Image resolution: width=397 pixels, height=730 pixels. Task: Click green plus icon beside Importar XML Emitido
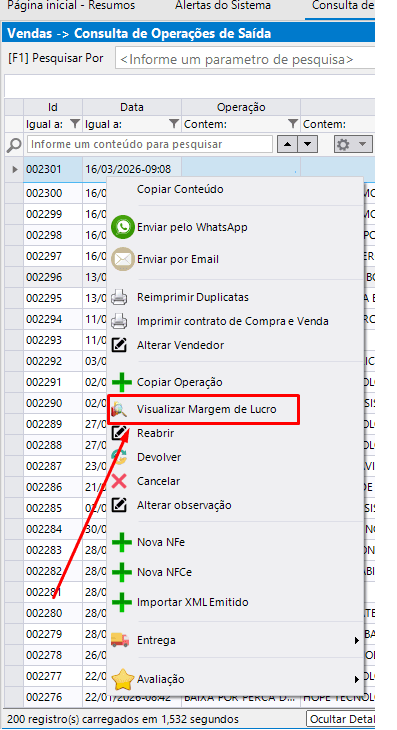[x=121, y=602]
